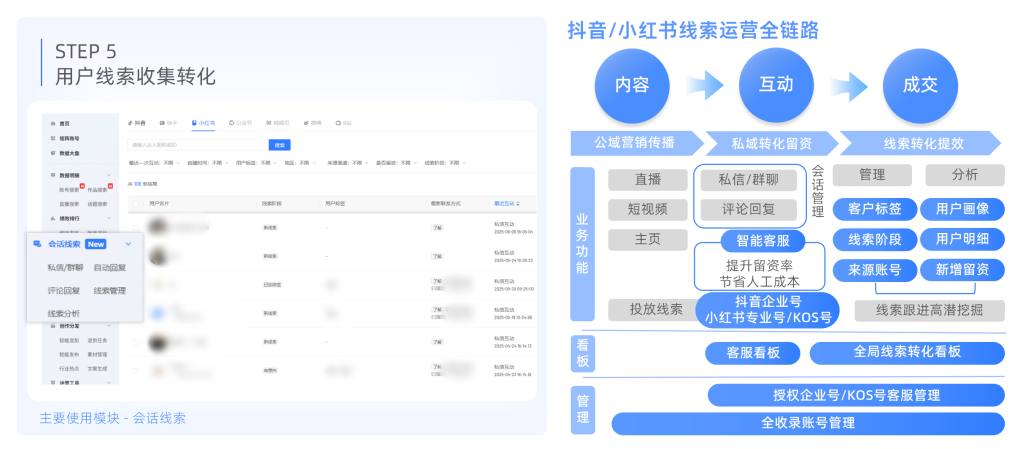Click the B站 tab icon
The image size is (1019, 449).
338,122
